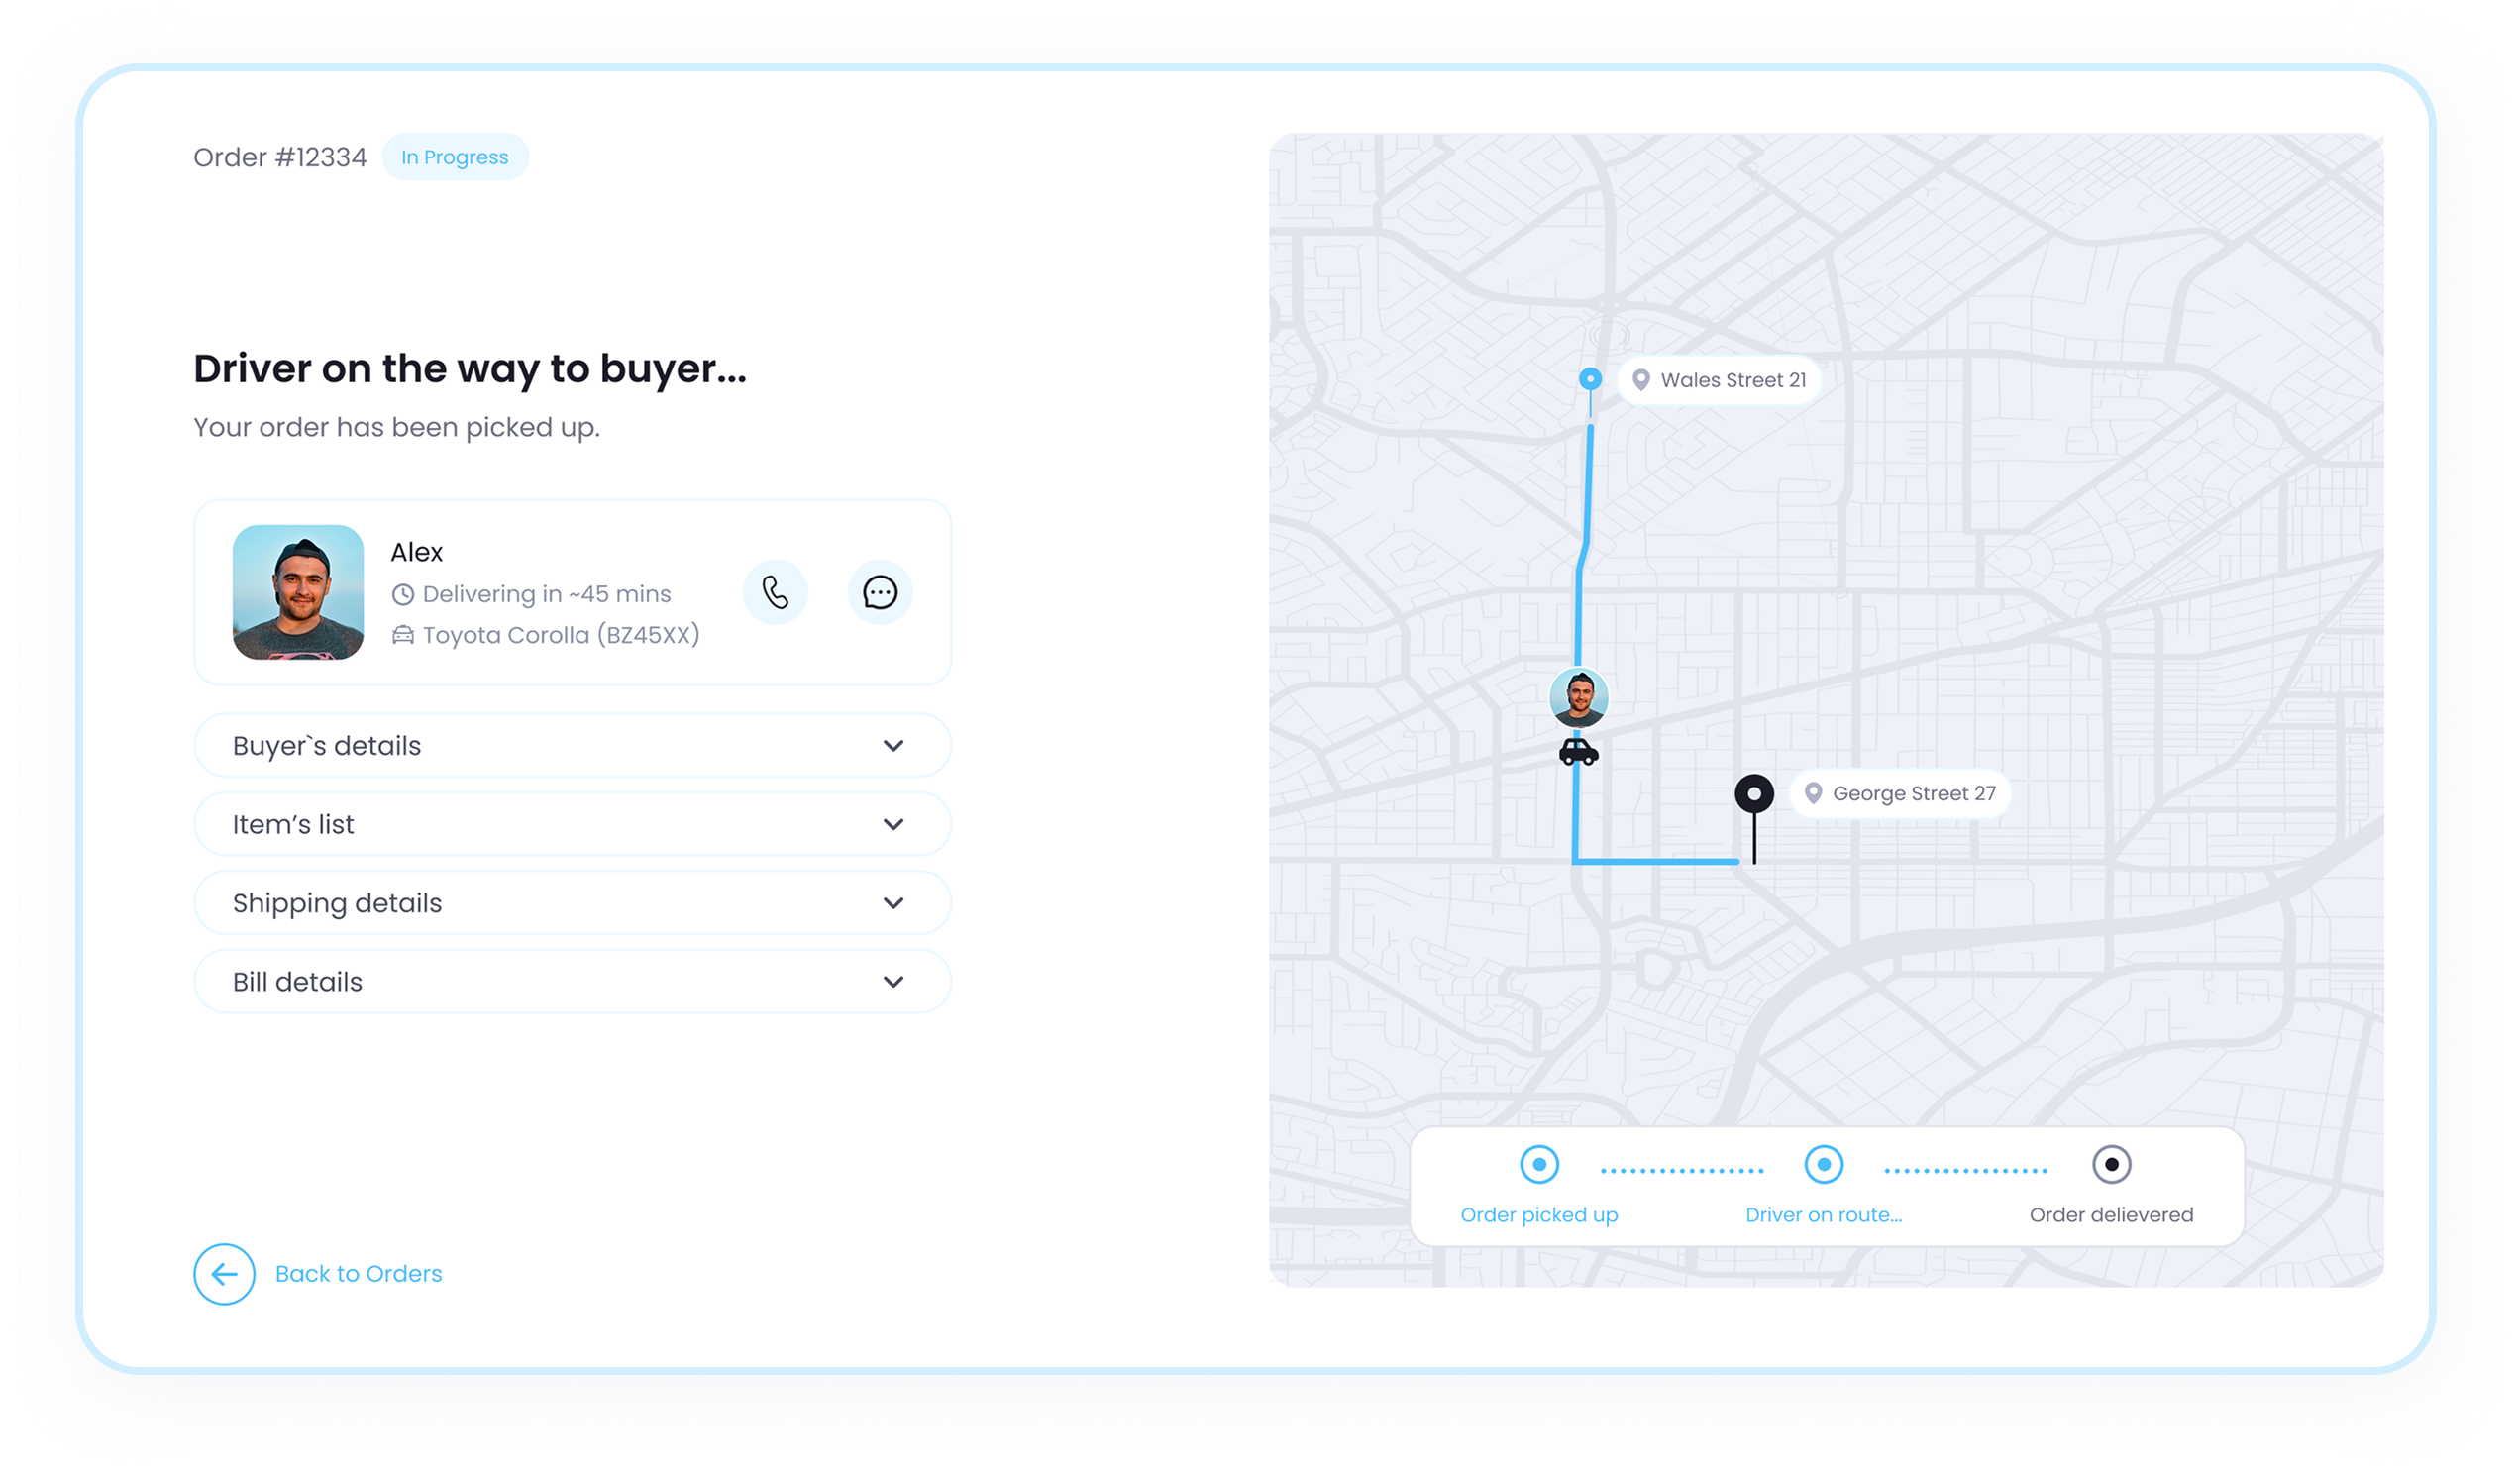Screen dimensions: 2520x1470
Task: Click driver avatar on the map route
Action: [1578, 697]
